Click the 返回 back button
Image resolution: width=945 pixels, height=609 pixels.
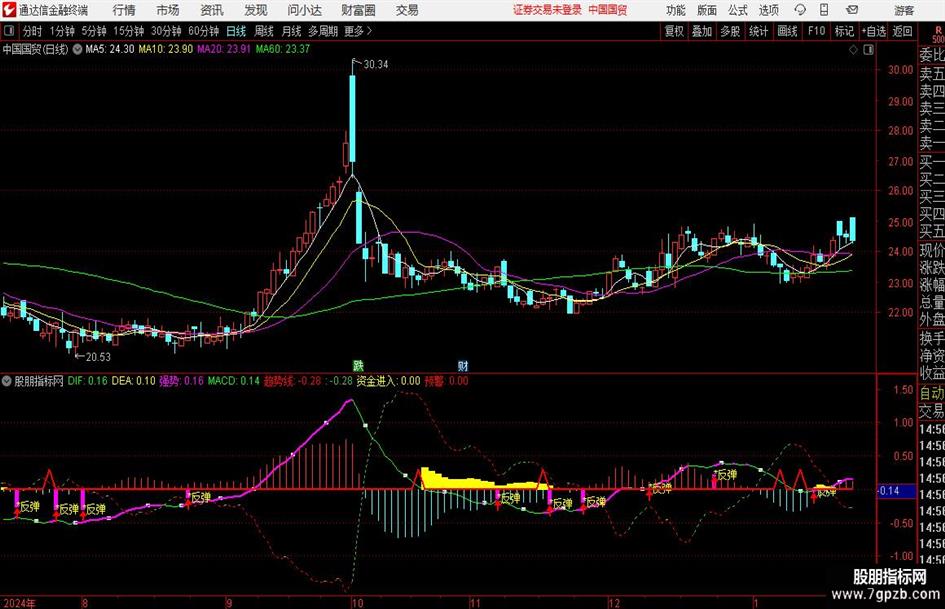(x=902, y=31)
